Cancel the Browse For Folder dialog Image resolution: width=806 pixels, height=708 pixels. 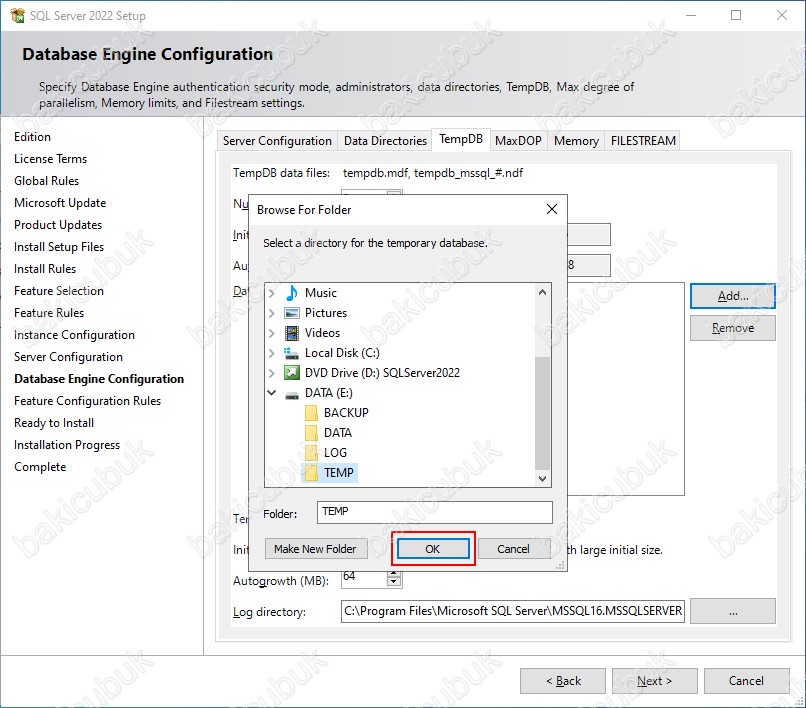(514, 549)
